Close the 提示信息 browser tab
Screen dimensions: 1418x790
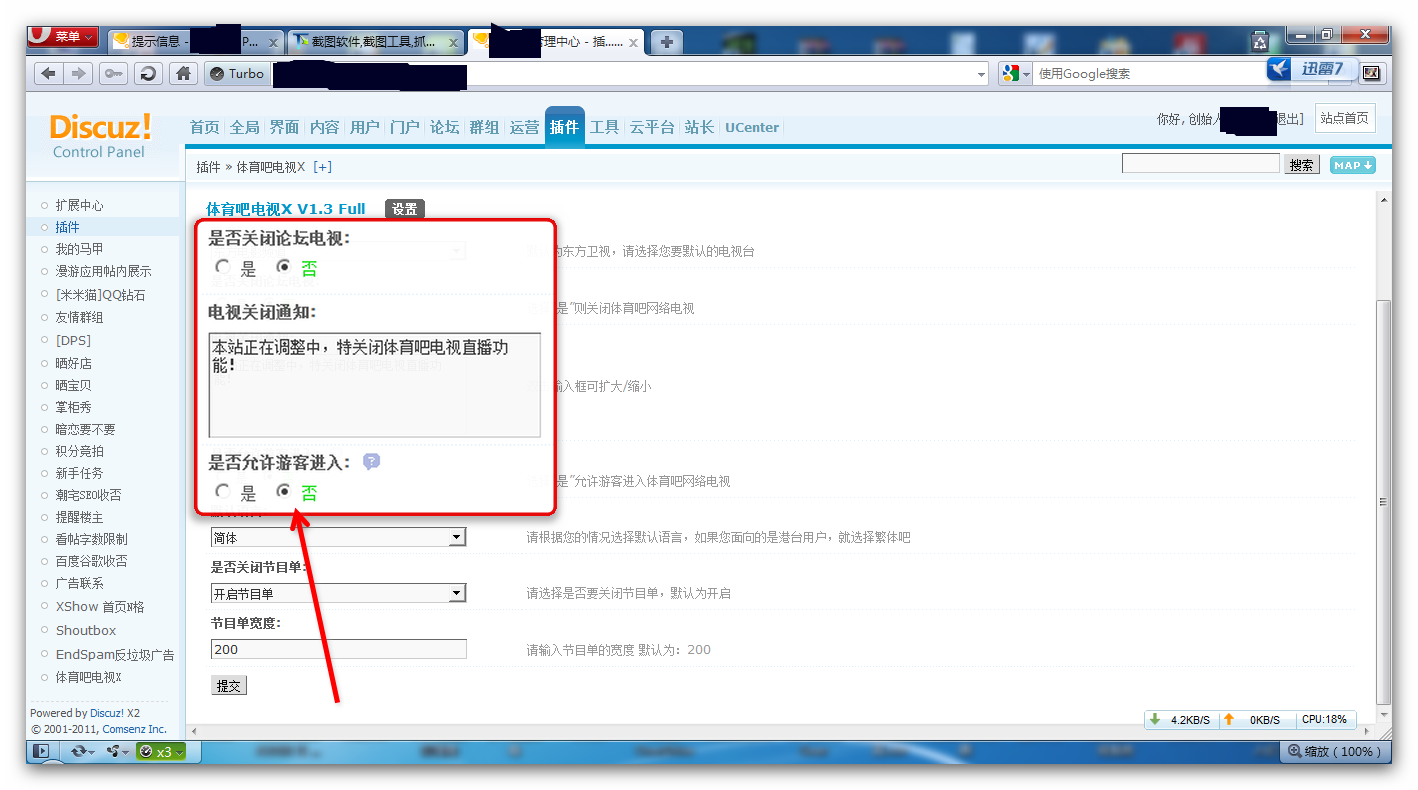point(273,42)
